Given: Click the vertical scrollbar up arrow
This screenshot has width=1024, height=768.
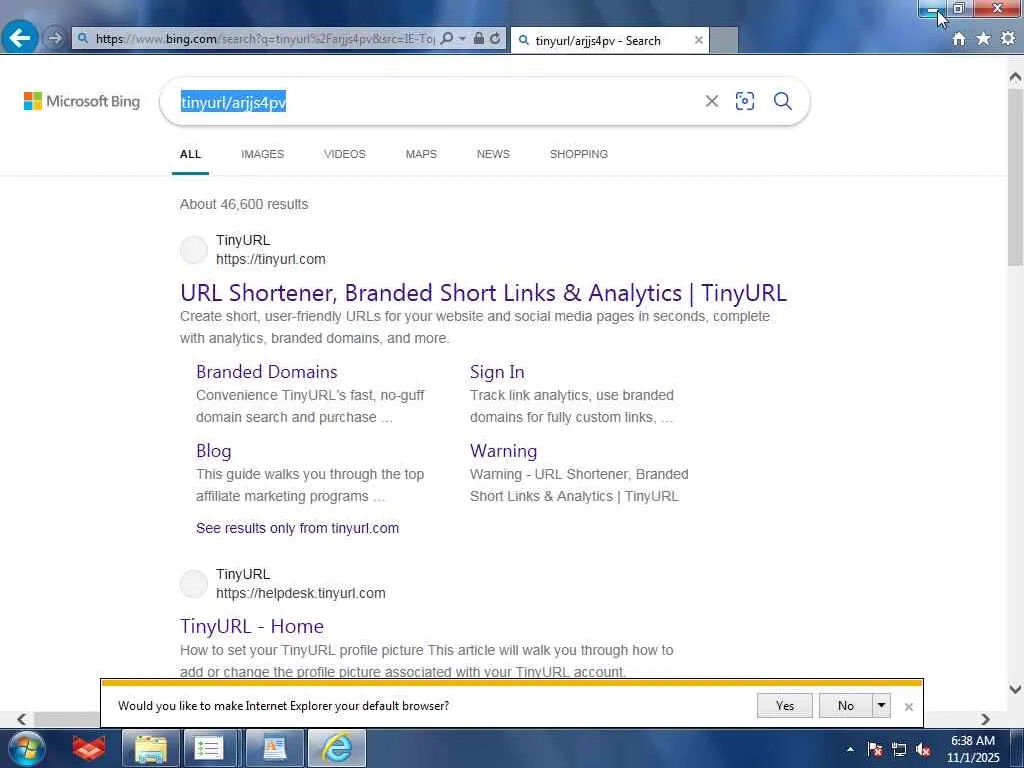Looking at the screenshot, I should [x=1015, y=78].
